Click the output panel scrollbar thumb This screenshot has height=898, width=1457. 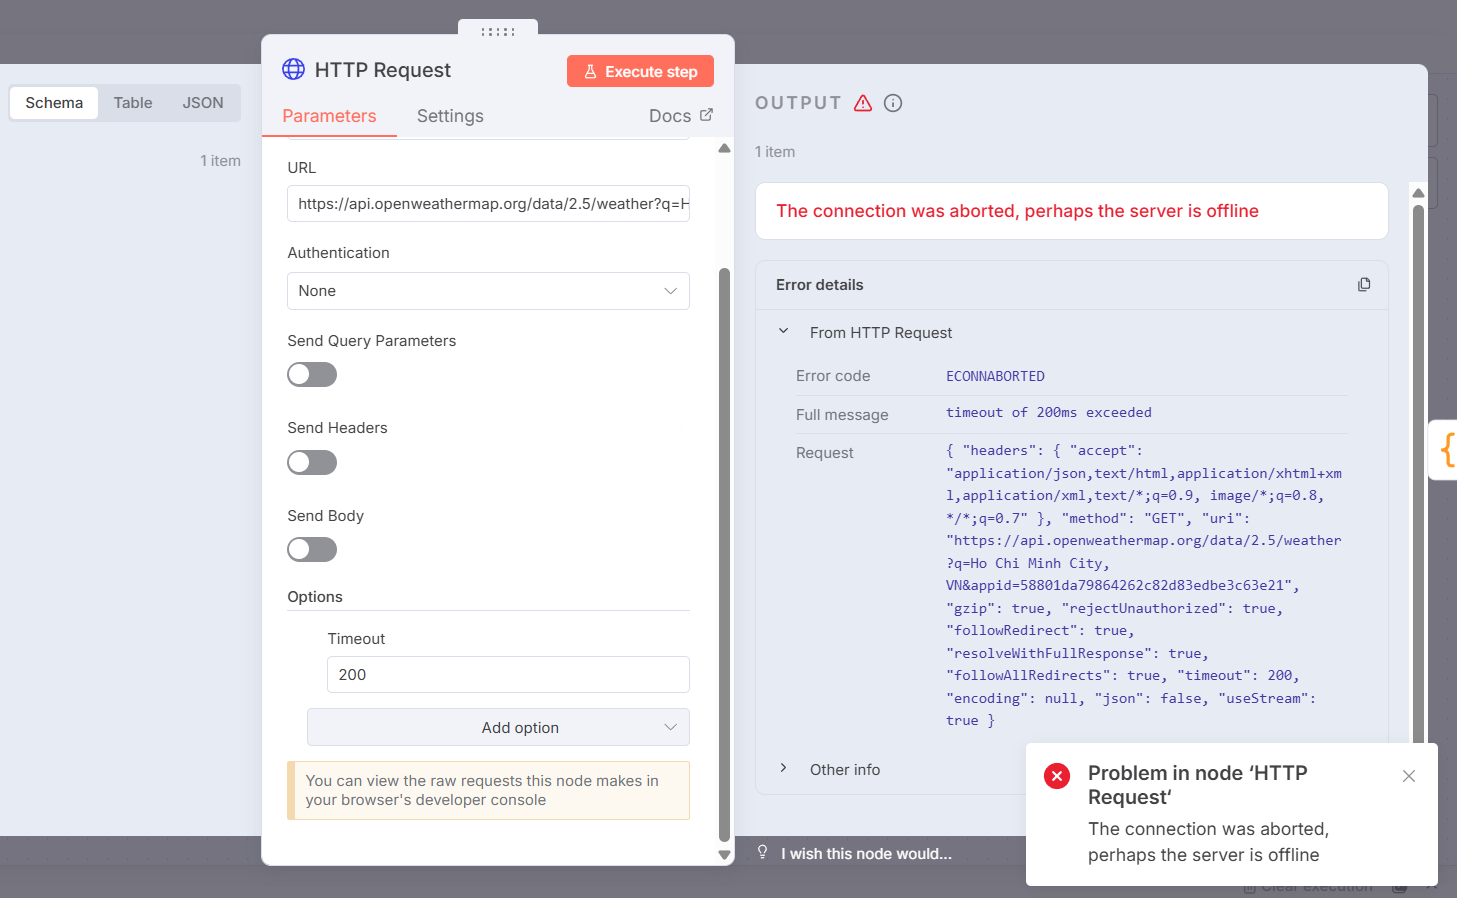point(1418,473)
